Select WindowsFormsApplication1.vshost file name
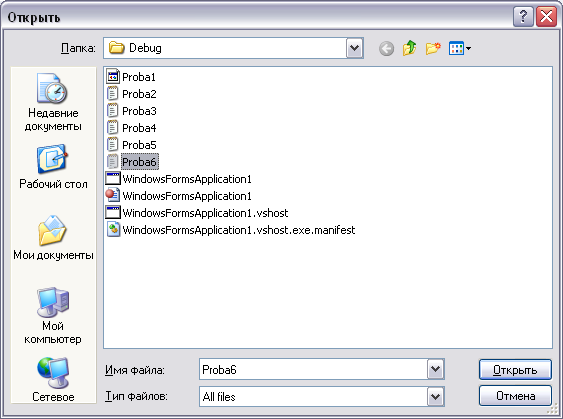563x419 pixels. [x=205, y=213]
